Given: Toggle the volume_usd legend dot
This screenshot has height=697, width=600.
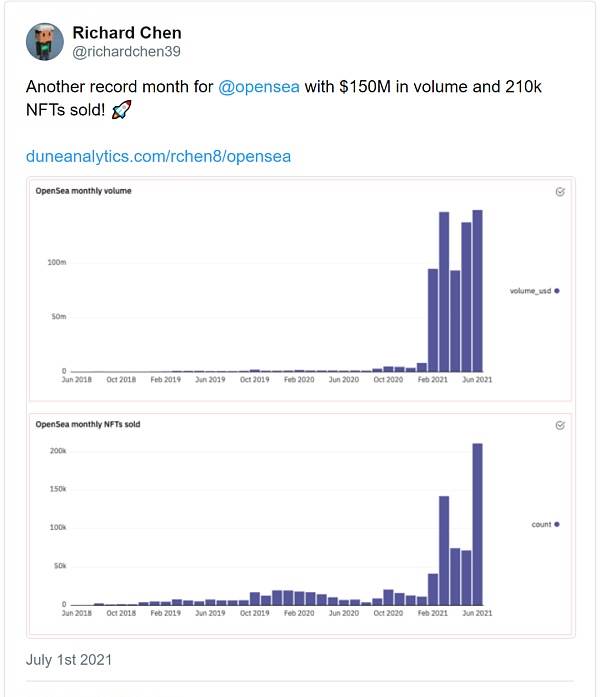Looking at the screenshot, I should click(557, 291).
